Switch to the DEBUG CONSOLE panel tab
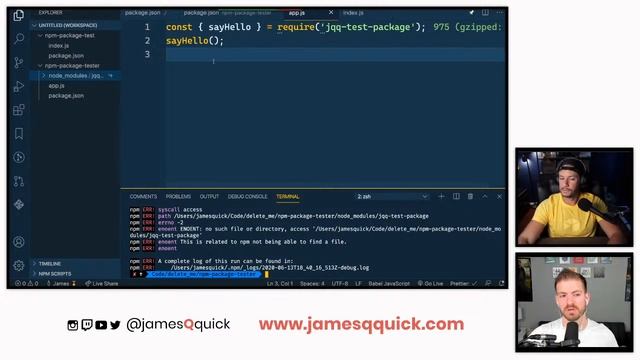The image size is (640, 360). [247, 196]
